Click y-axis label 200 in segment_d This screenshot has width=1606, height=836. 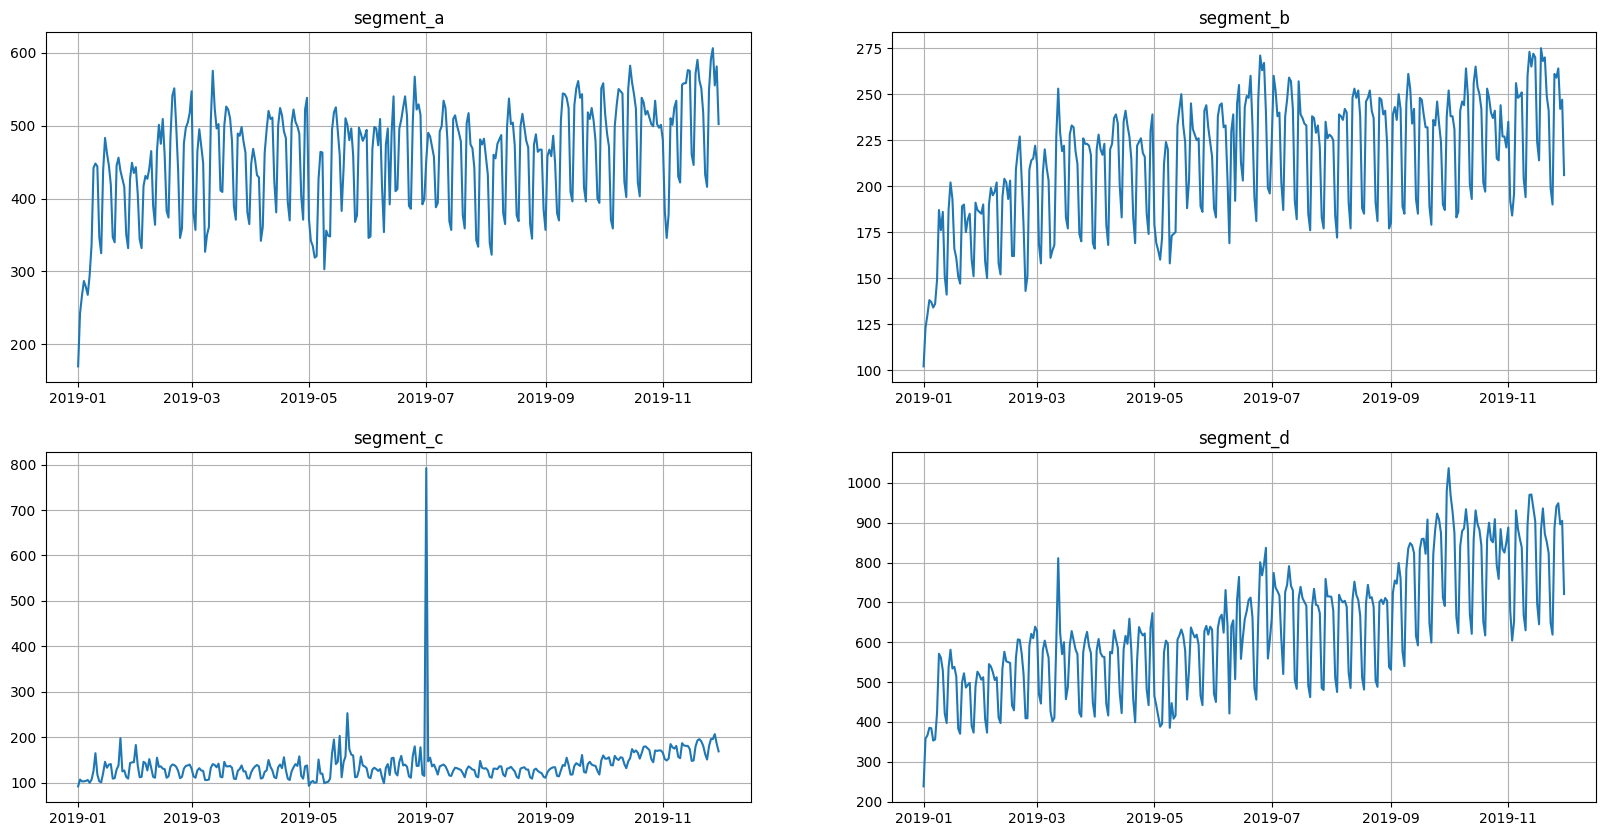coord(869,802)
